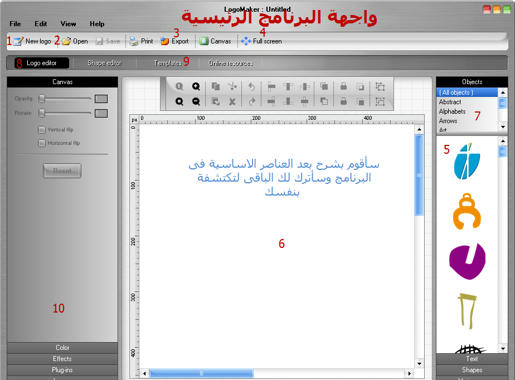Expand the Effects panel section
The width and height of the screenshot is (515, 380).
pos(62,359)
